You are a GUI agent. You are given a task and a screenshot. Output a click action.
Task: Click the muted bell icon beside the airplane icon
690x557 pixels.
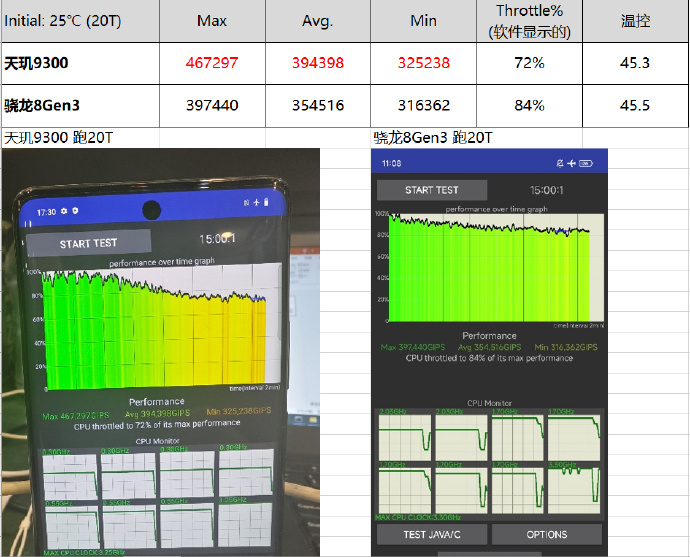560,164
